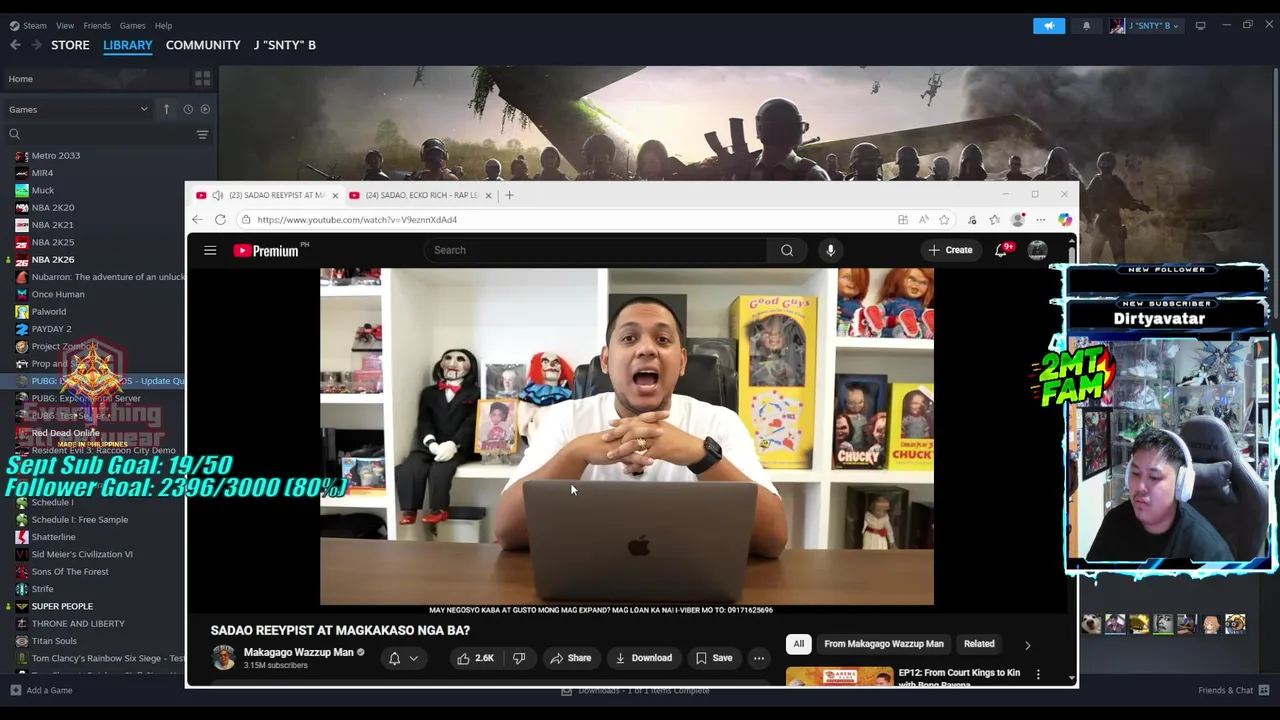Open browser read aloud icon
The height and width of the screenshot is (720, 1280).
point(923,220)
